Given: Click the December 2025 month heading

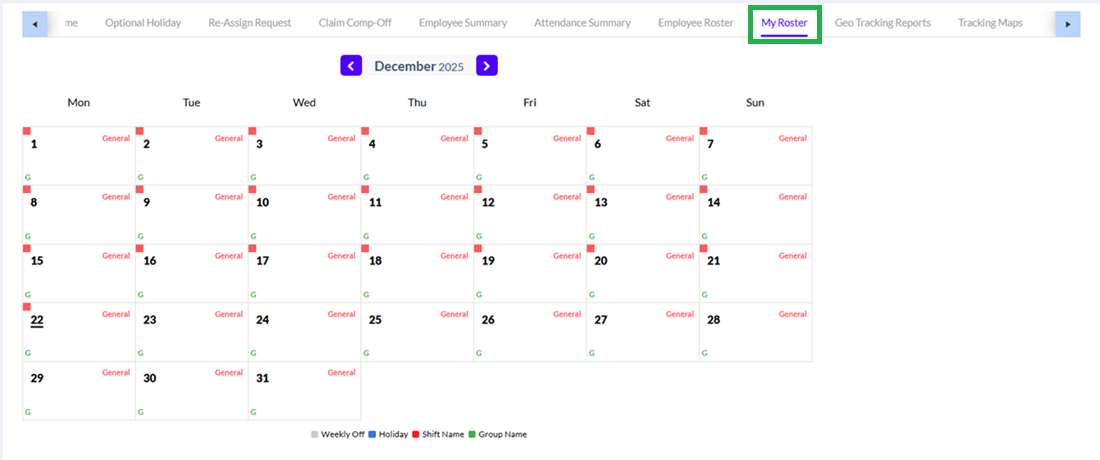Looking at the screenshot, I should click(419, 66).
